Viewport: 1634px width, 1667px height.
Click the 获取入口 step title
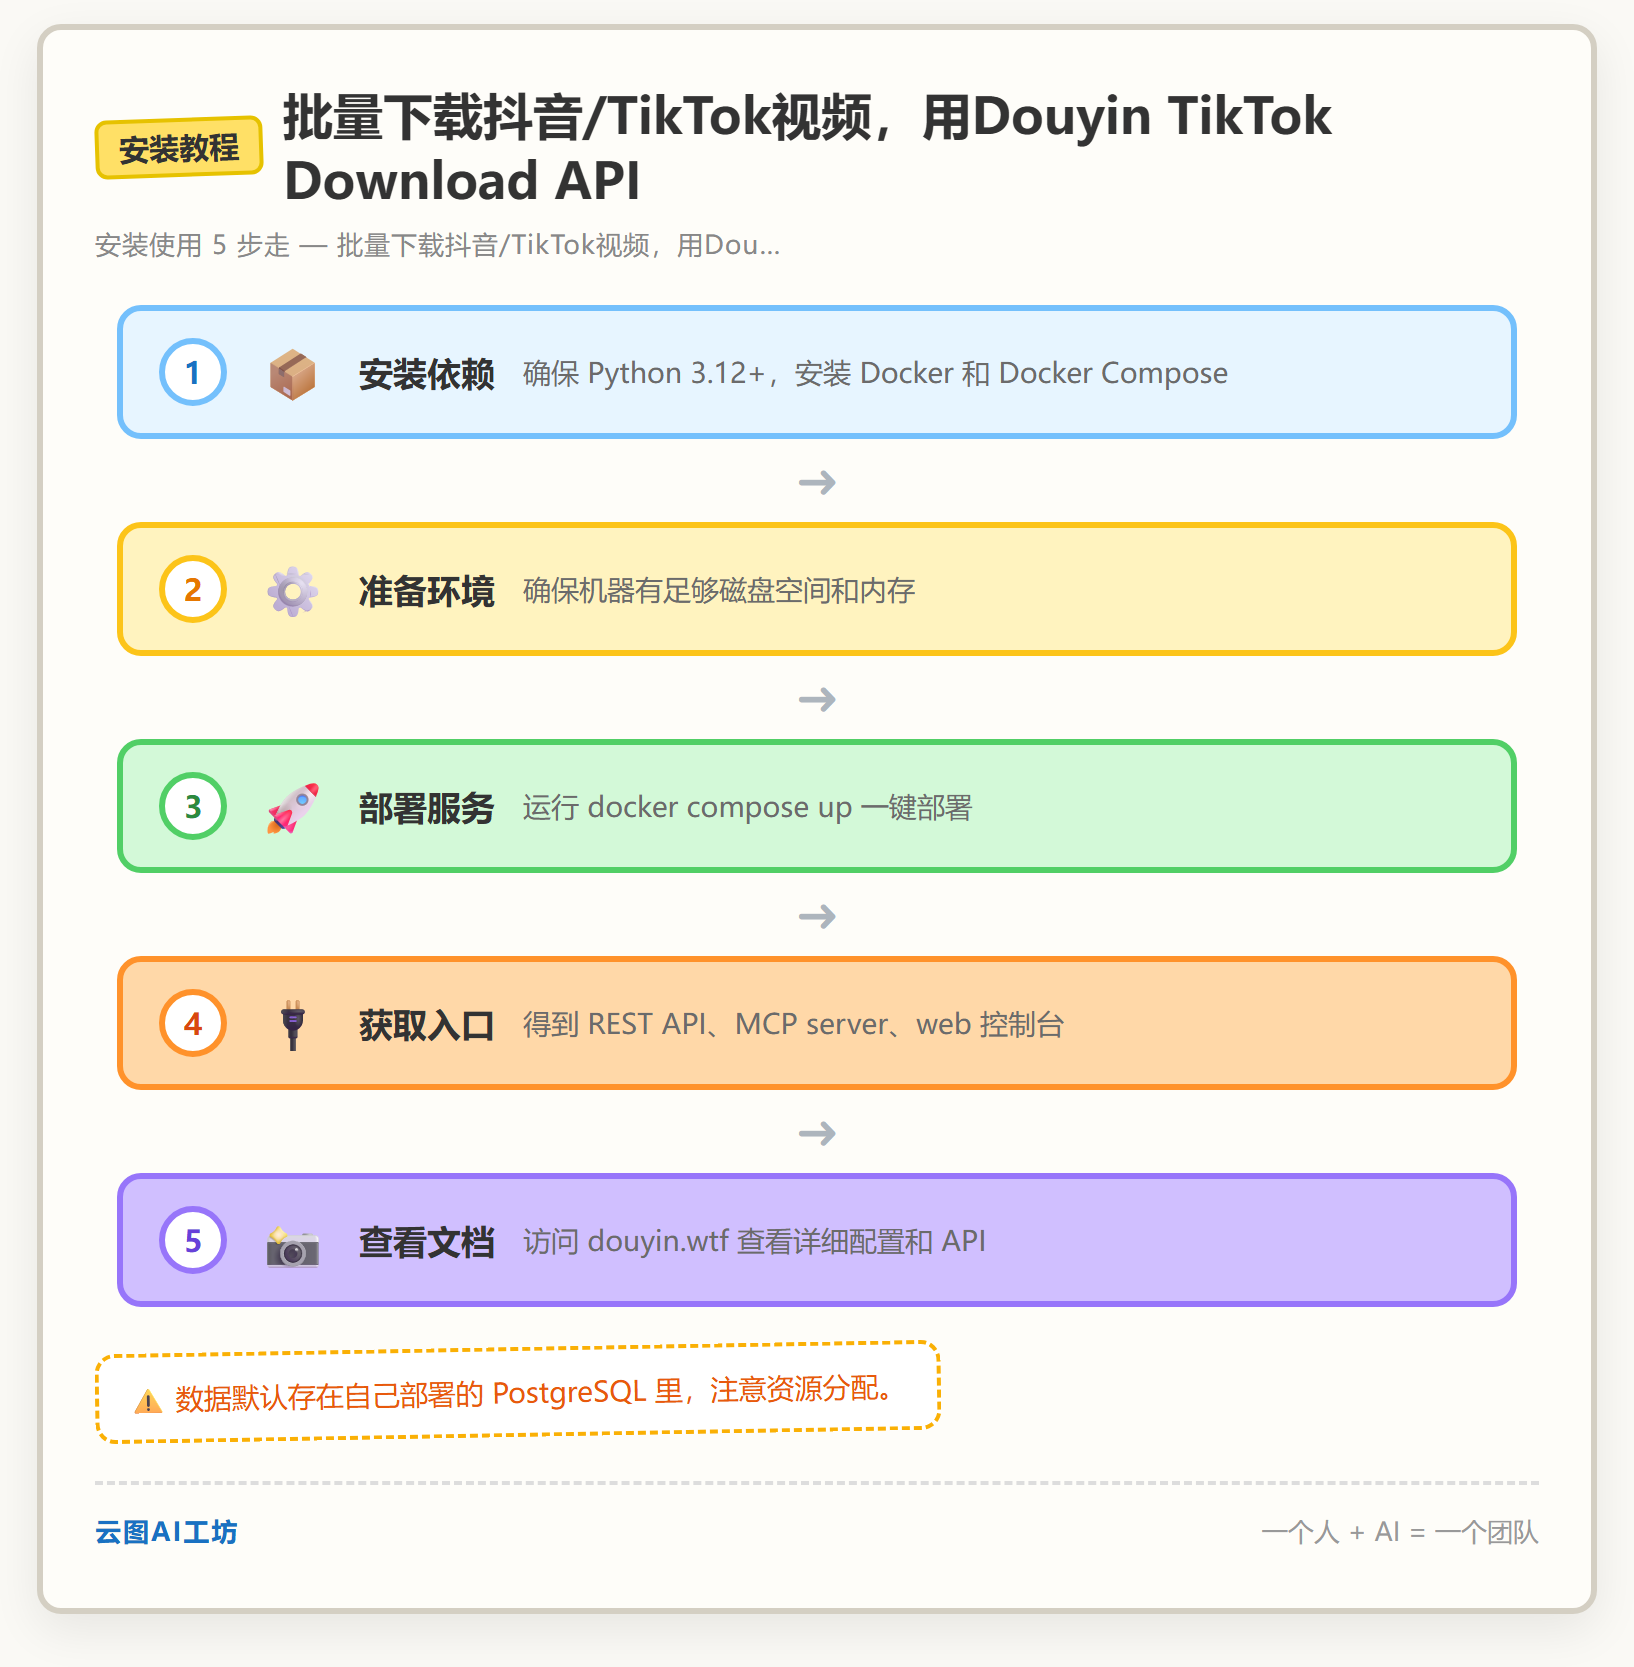427,1025
